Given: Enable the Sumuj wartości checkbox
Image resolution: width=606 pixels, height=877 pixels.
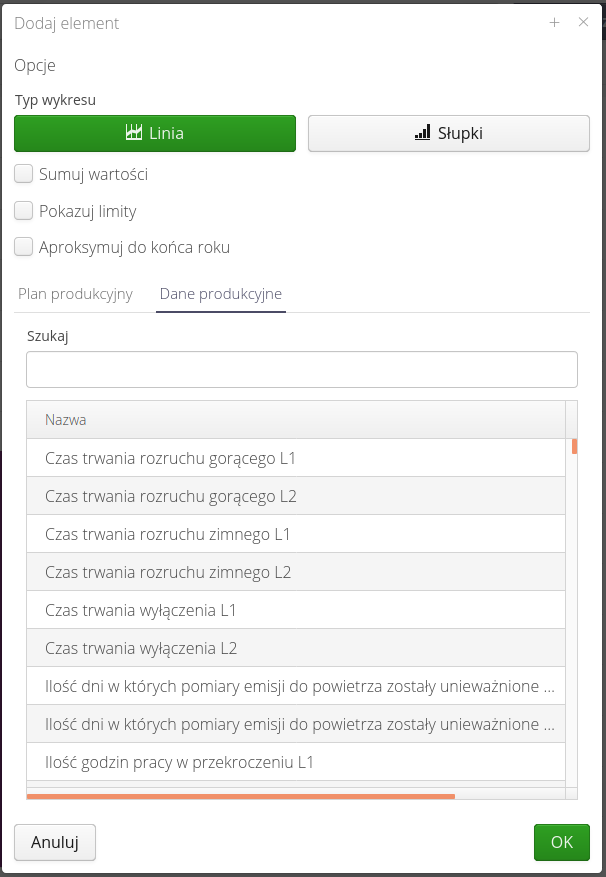Looking at the screenshot, I should click(24, 174).
